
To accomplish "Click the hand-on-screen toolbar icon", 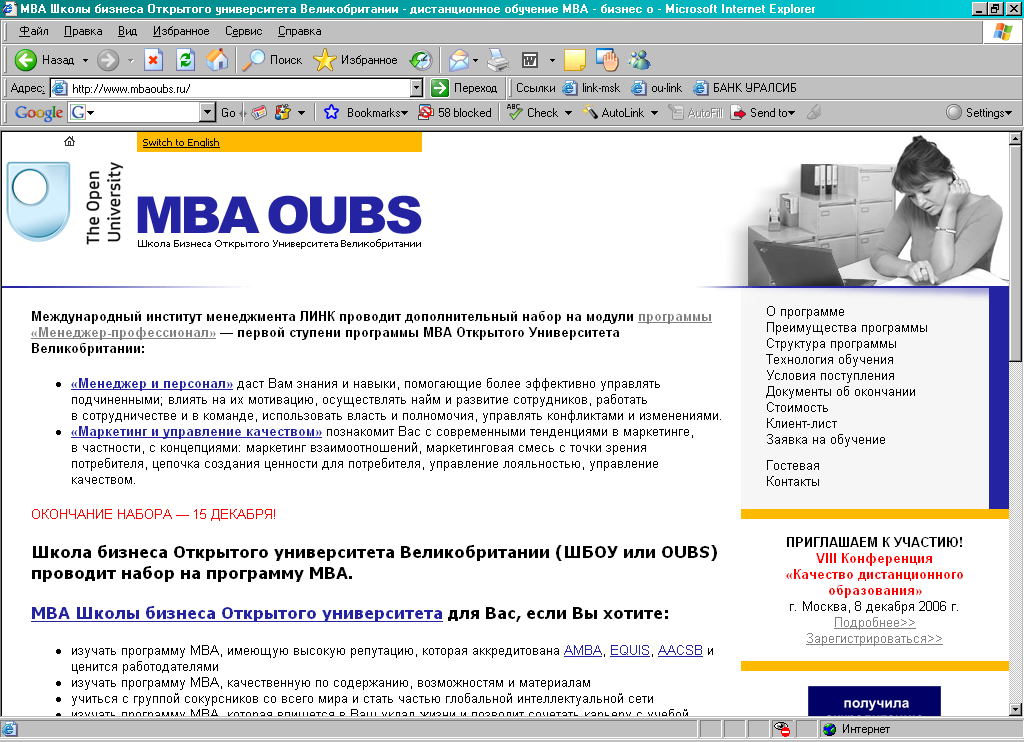I will point(607,60).
